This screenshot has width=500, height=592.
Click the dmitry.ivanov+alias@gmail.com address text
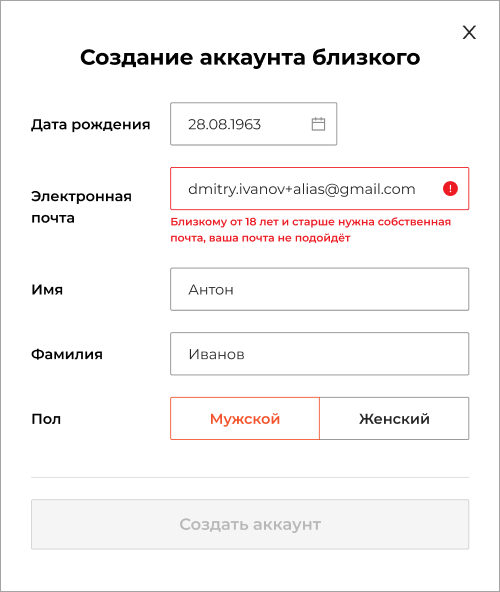tap(302, 189)
